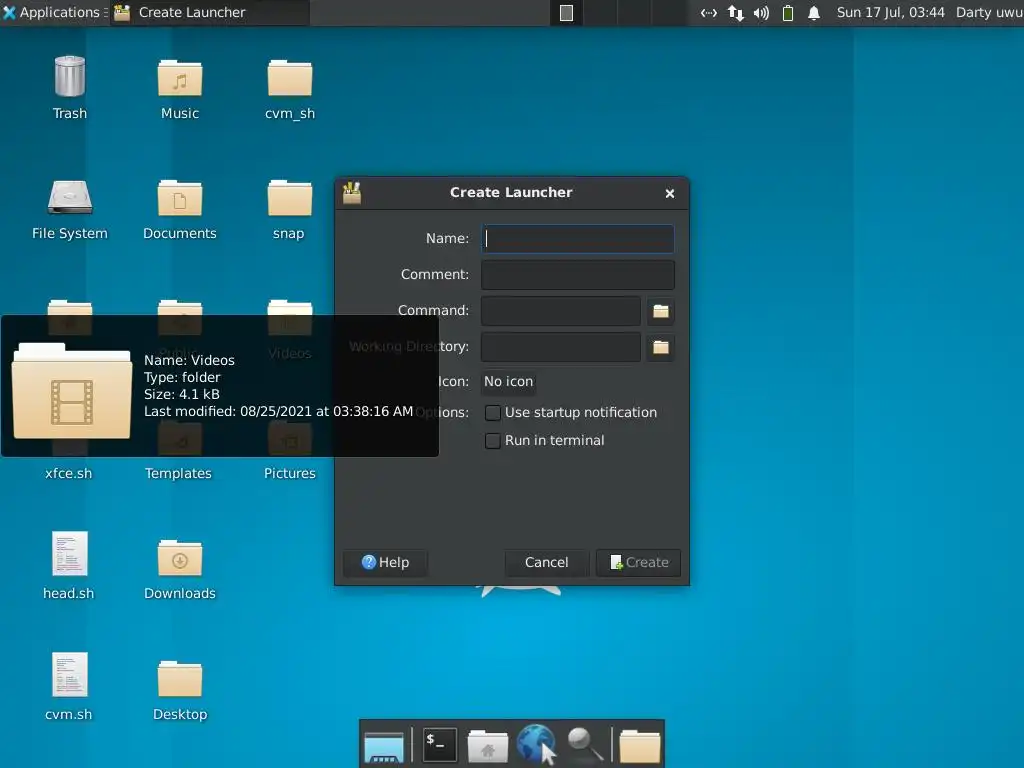Open the network connection tray icon
1024x768 pixels.
(709, 13)
